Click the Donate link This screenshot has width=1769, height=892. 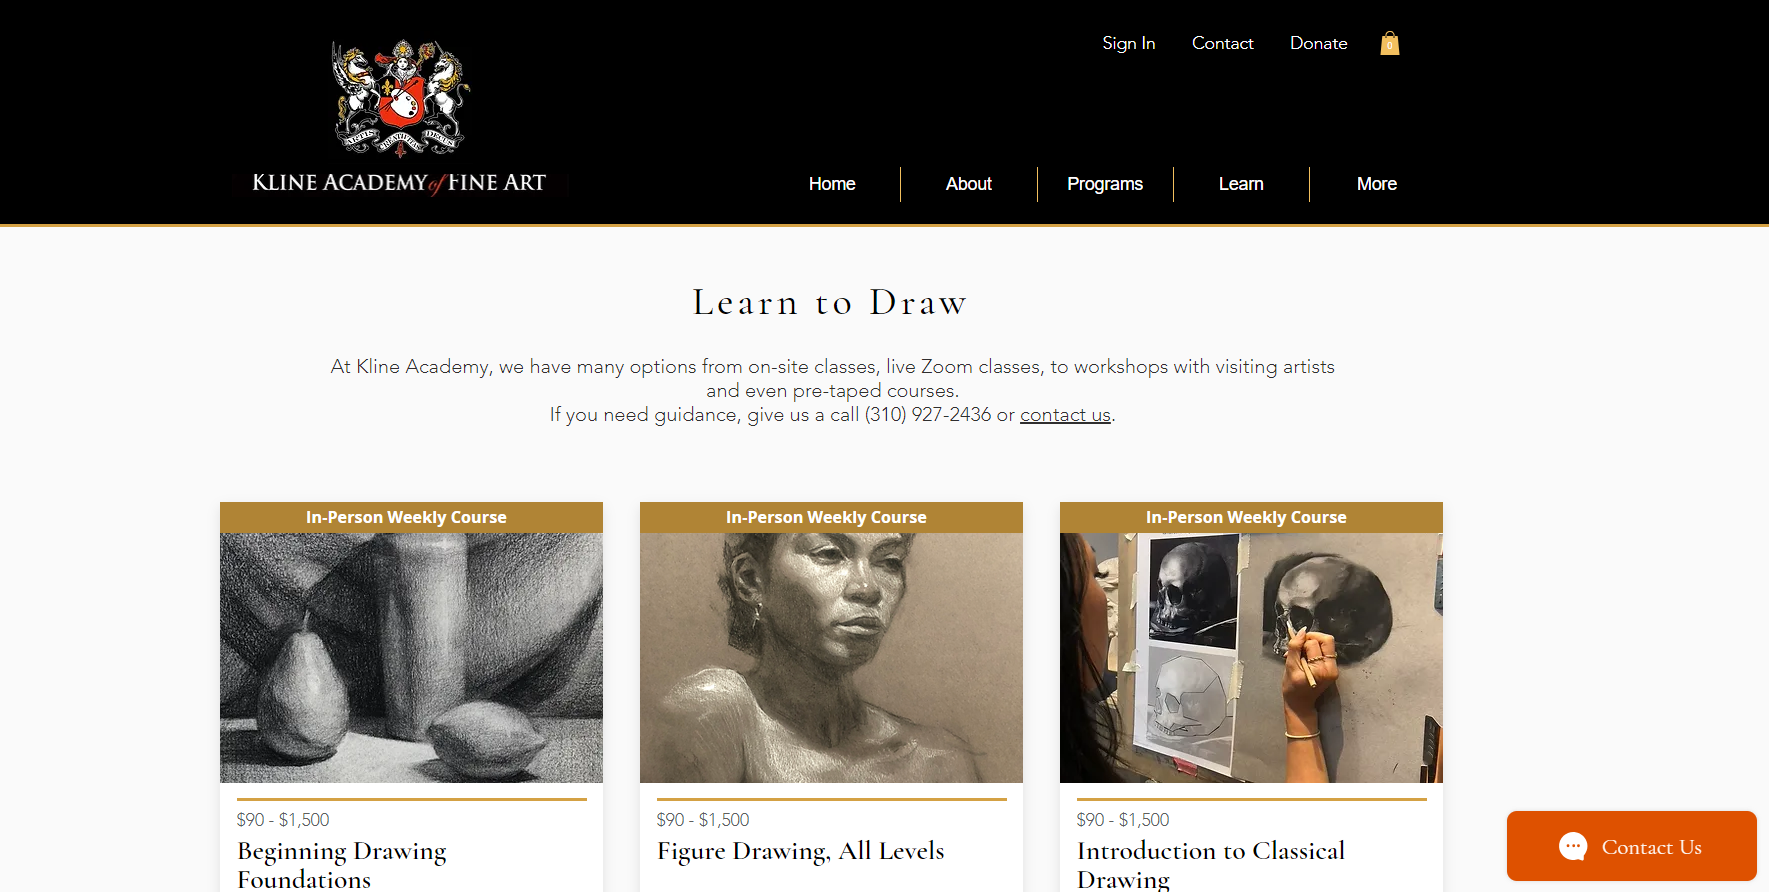click(x=1318, y=43)
